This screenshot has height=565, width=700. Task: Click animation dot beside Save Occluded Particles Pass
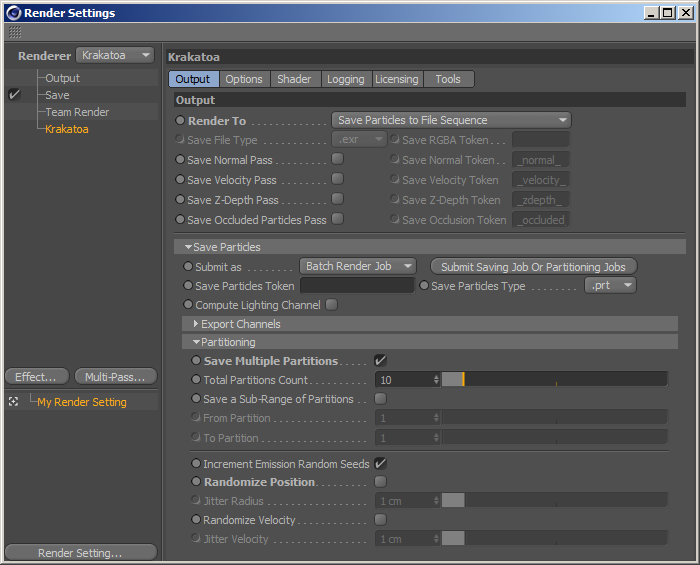[x=180, y=219]
